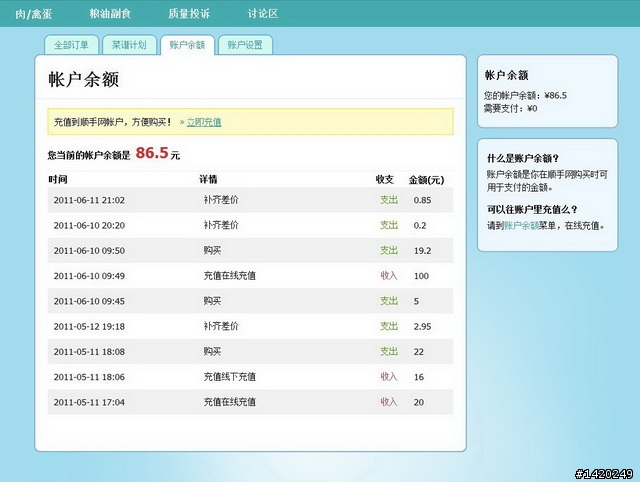Select the 2011-06-10 09:49 timestamp
This screenshot has width=640, height=482.
pyautogui.click(x=89, y=276)
